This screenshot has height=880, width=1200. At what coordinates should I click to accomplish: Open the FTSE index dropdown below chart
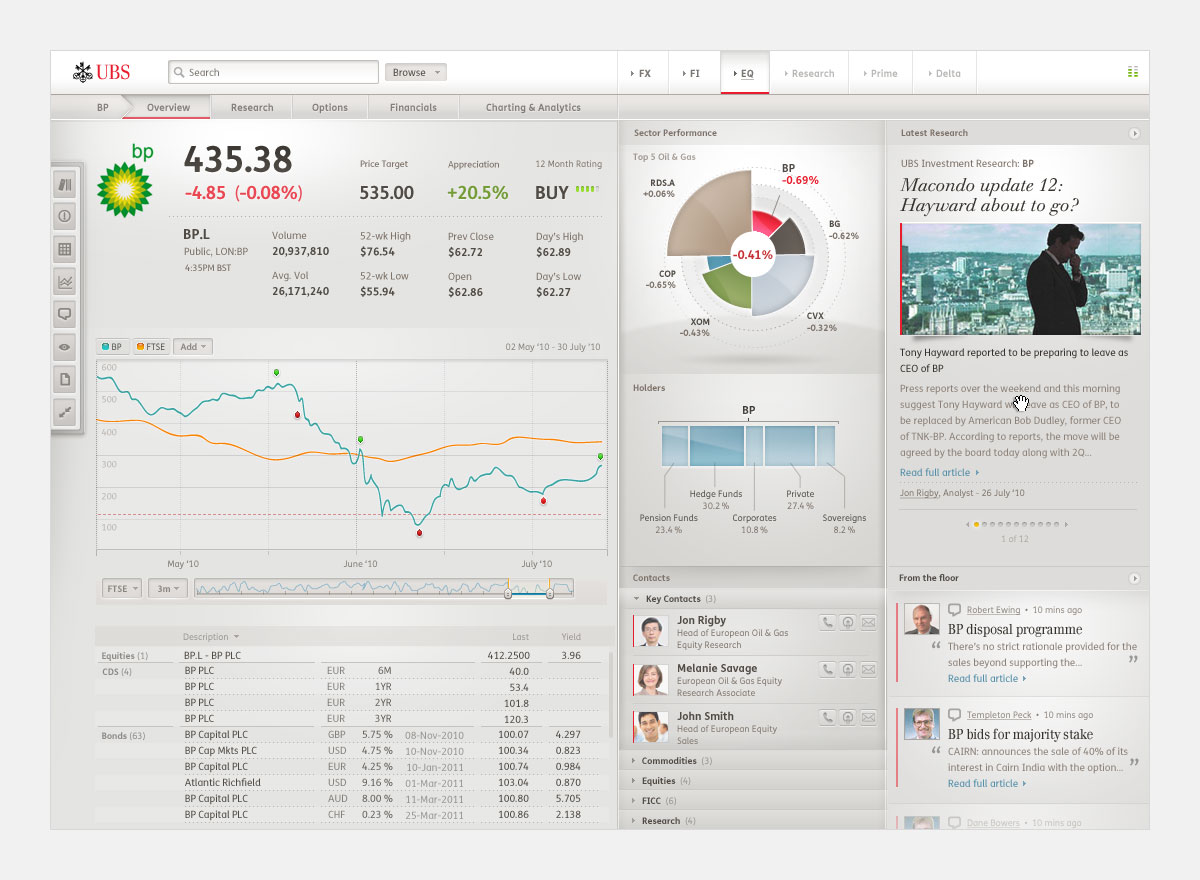(x=122, y=588)
